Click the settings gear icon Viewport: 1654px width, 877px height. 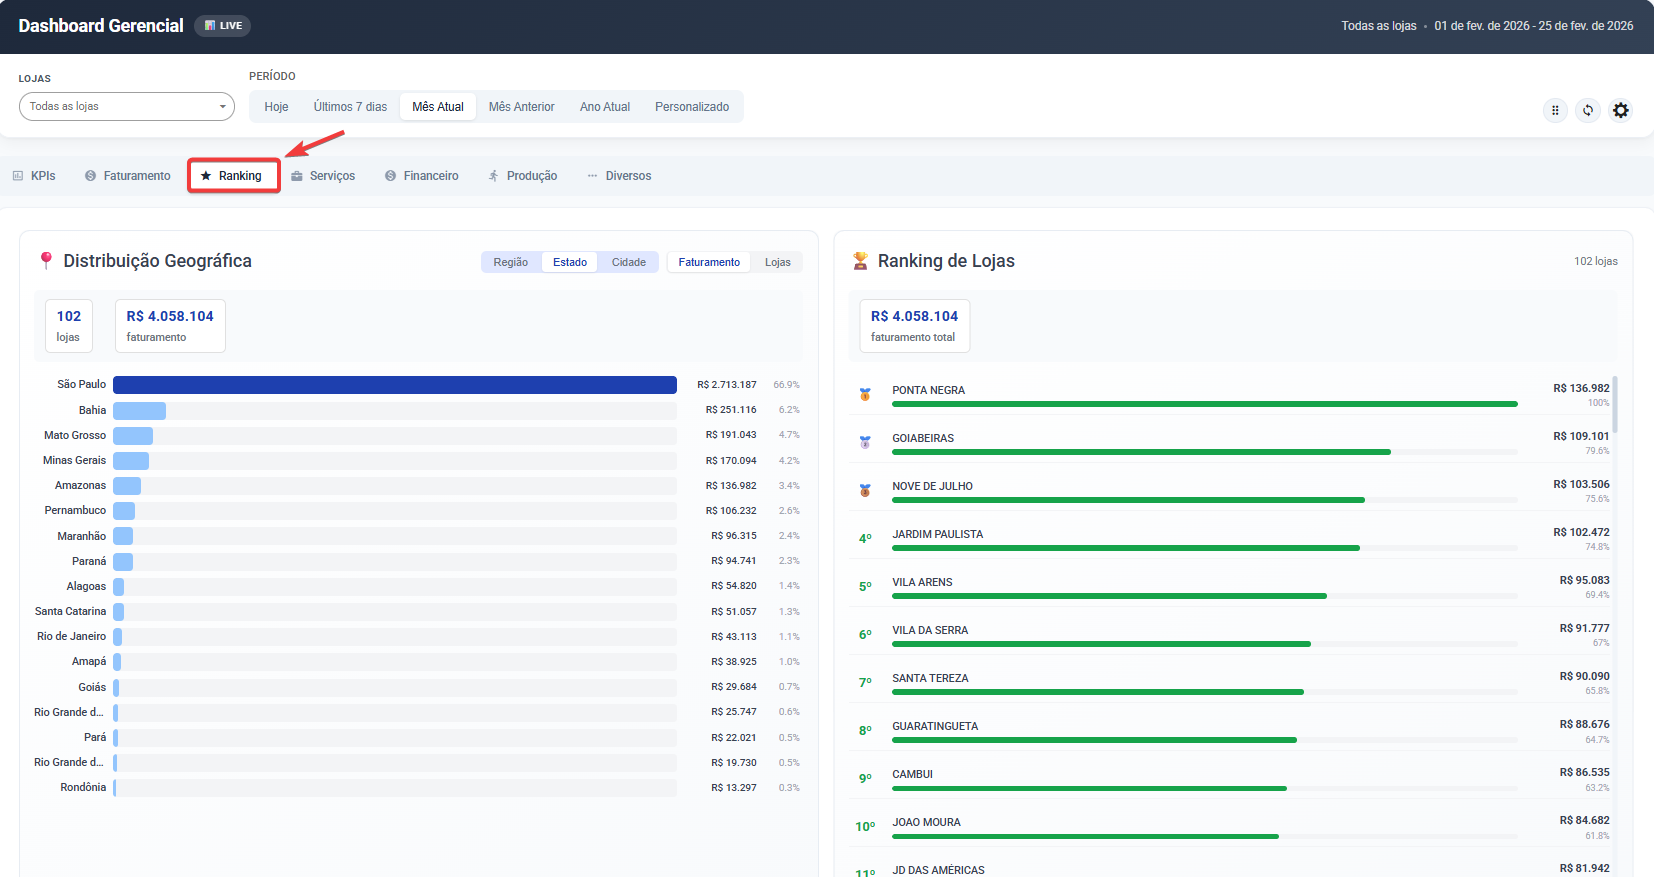pyautogui.click(x=1621, y=110)
